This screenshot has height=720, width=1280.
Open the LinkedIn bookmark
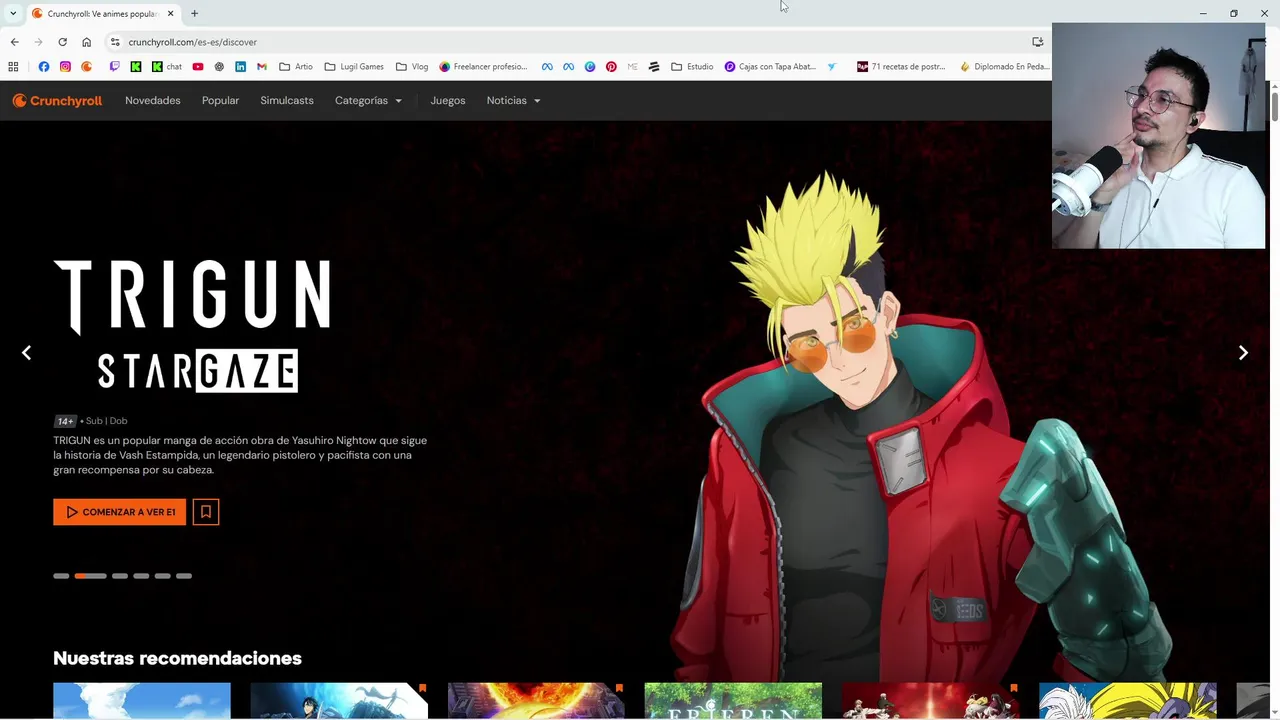tap(241, 67)
